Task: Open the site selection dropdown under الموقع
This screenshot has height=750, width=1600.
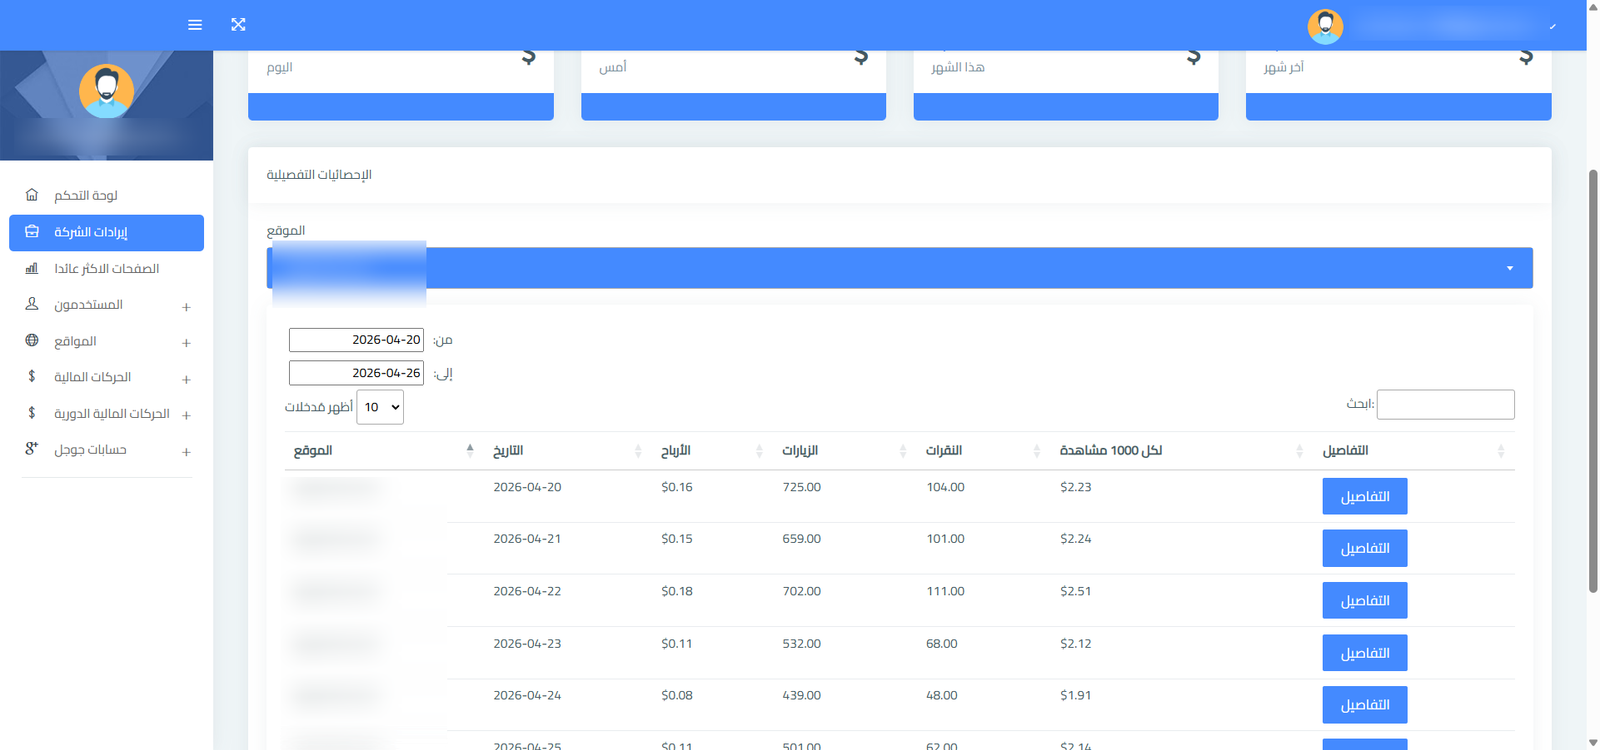Action: point(899,268)
